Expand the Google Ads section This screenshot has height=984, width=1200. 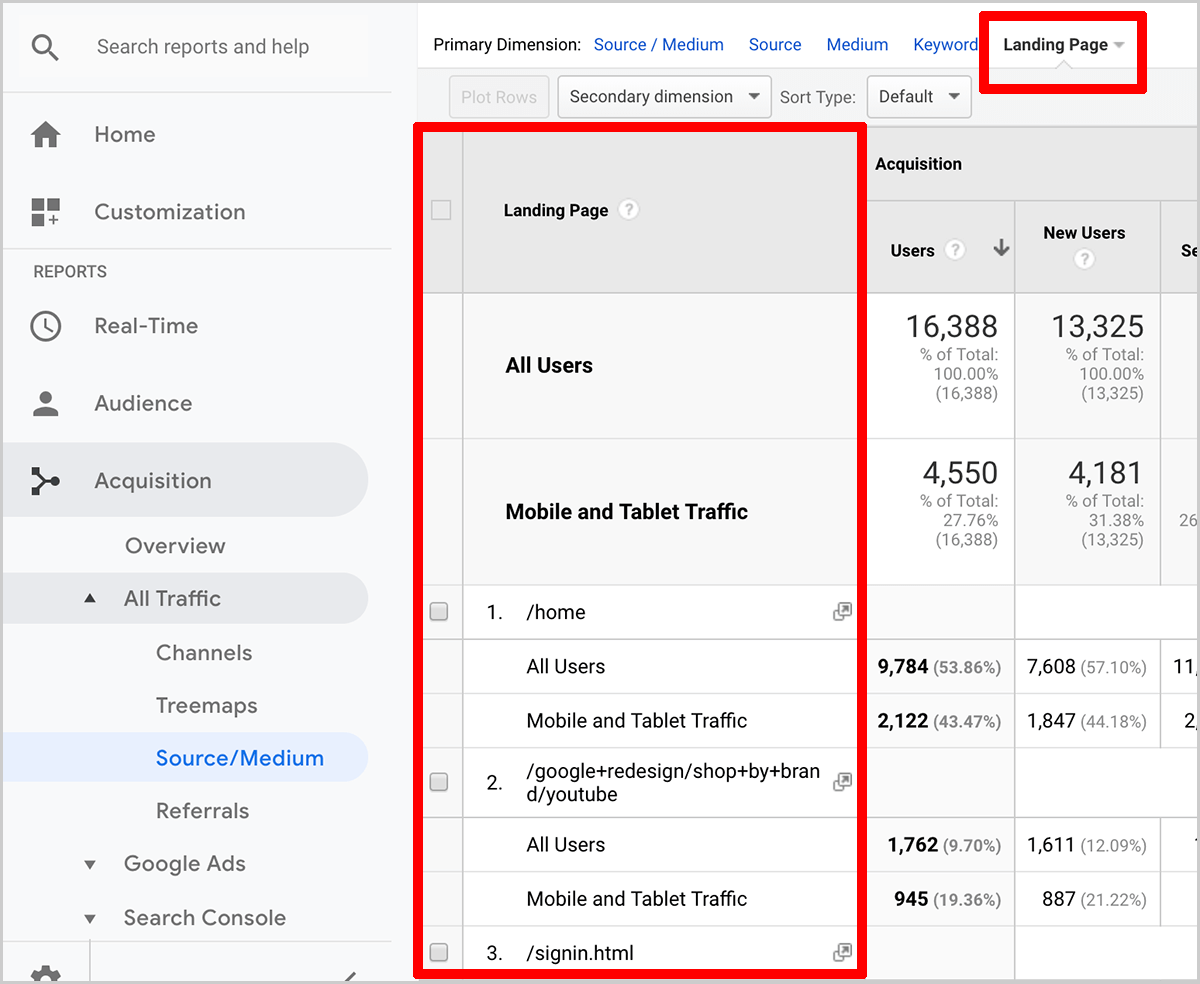pyautogui.click(x=90, y=865)
